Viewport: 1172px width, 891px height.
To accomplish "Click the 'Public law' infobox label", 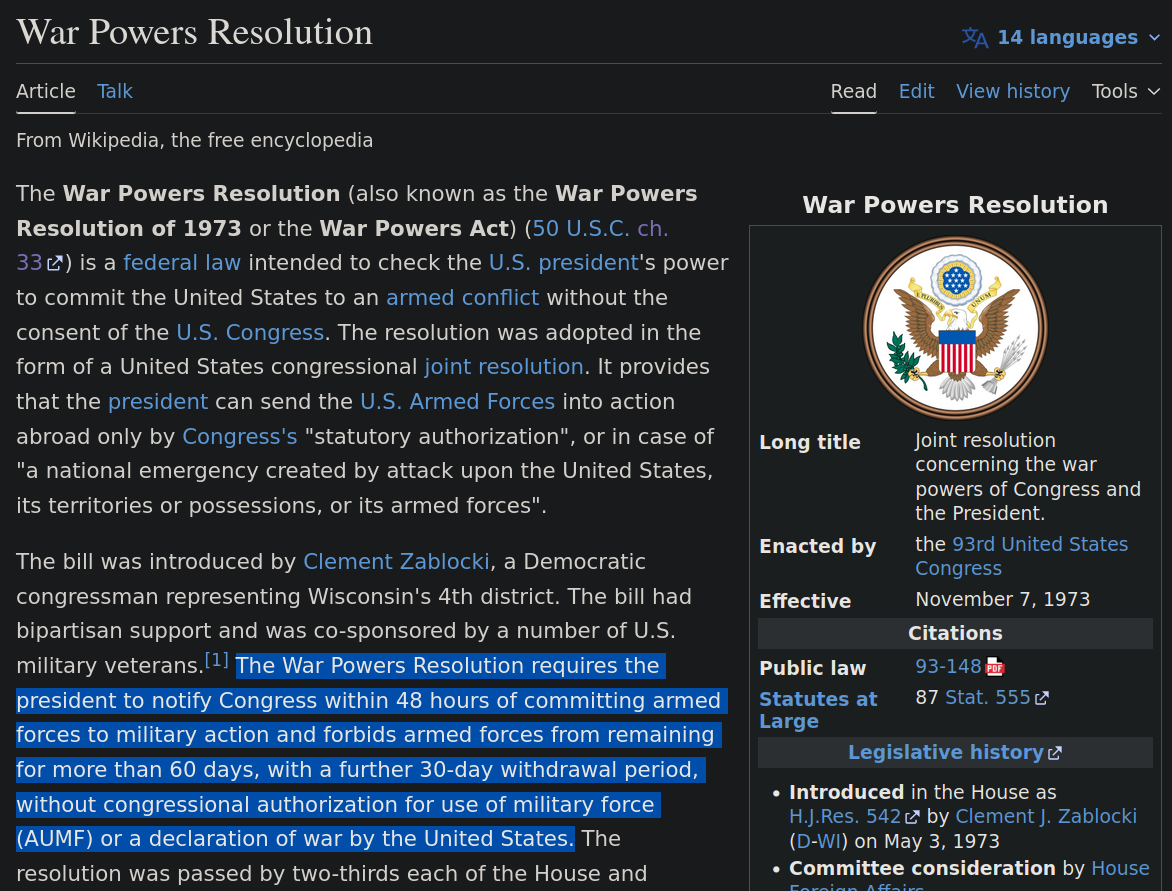I will (x=812, y=668).
